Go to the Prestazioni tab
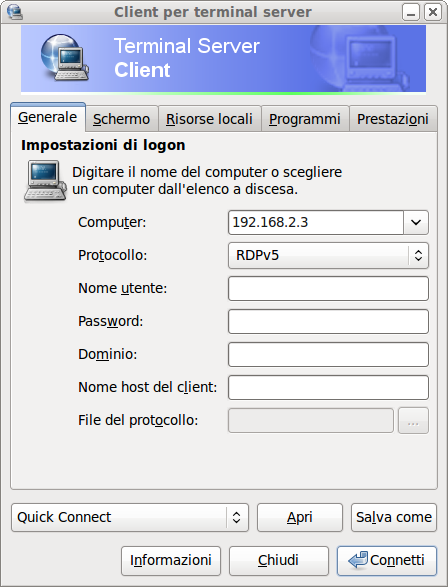 click(x=393, y=119)
